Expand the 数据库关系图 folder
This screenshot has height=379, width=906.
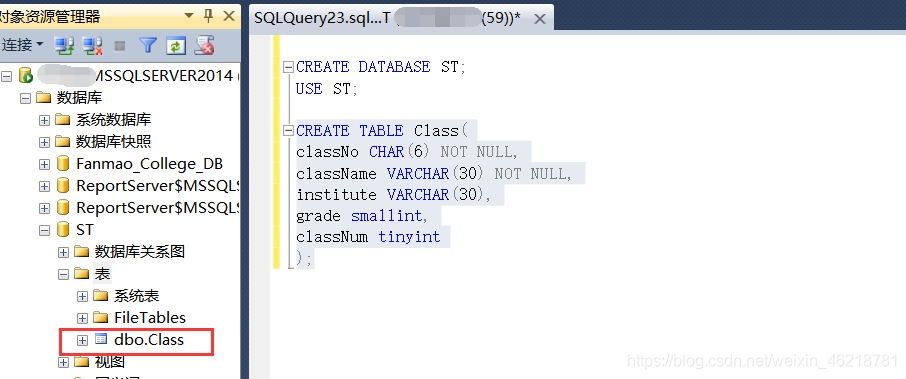point(64,252)
